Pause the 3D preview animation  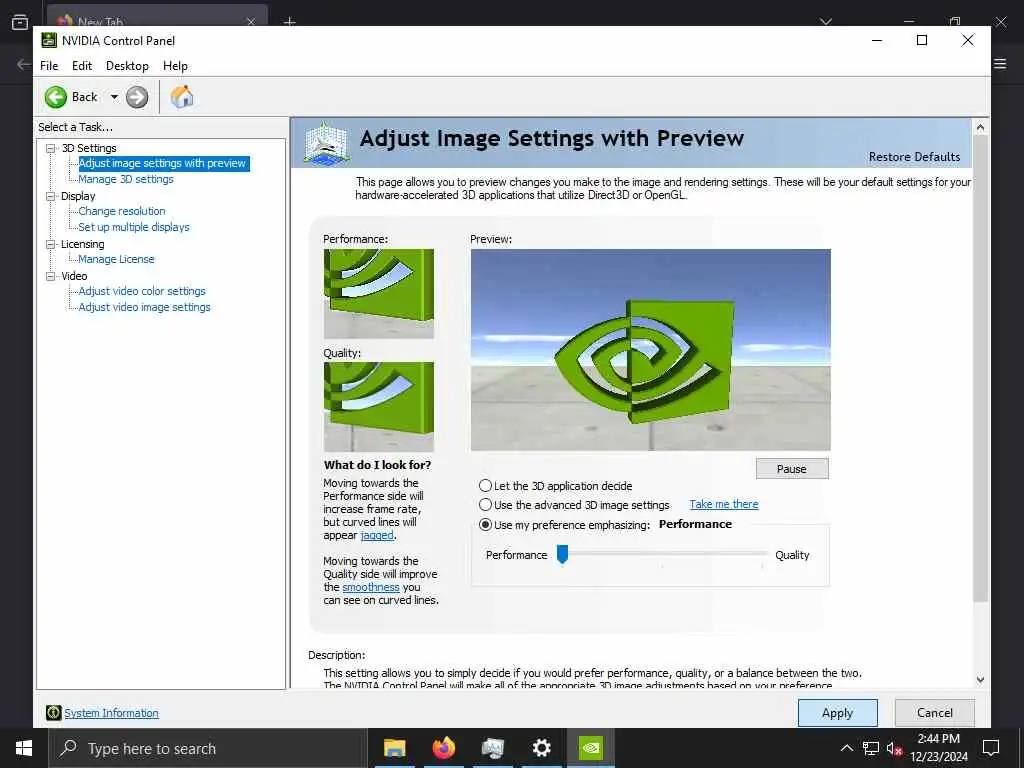[x=792, y=469]
